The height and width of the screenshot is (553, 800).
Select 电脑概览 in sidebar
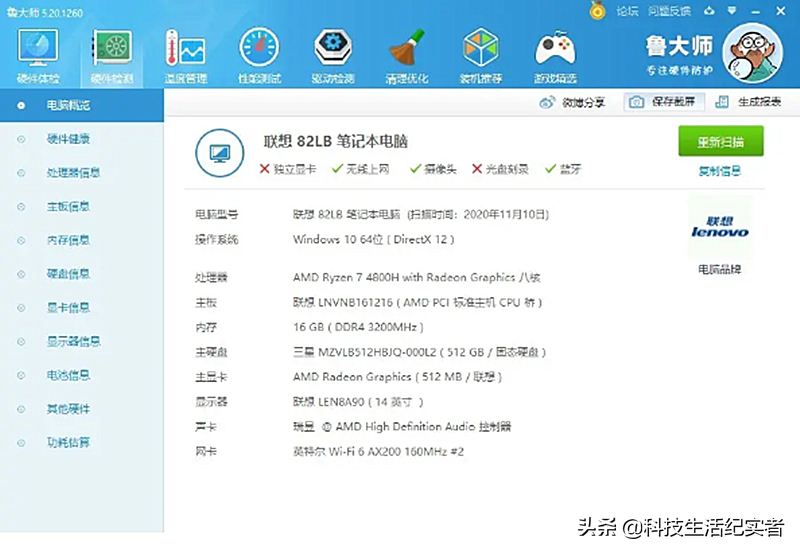(82, 105)
